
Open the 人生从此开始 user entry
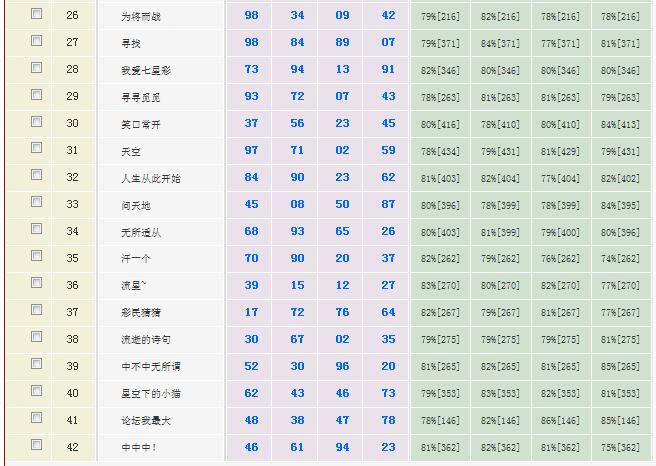[x=150, y=178]
